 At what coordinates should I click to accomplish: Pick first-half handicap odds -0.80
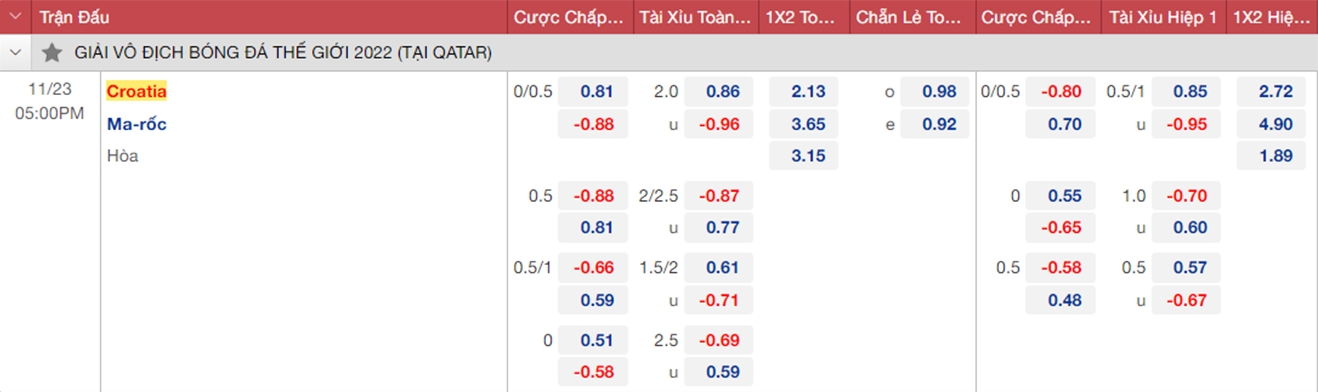coord(1060,92)
